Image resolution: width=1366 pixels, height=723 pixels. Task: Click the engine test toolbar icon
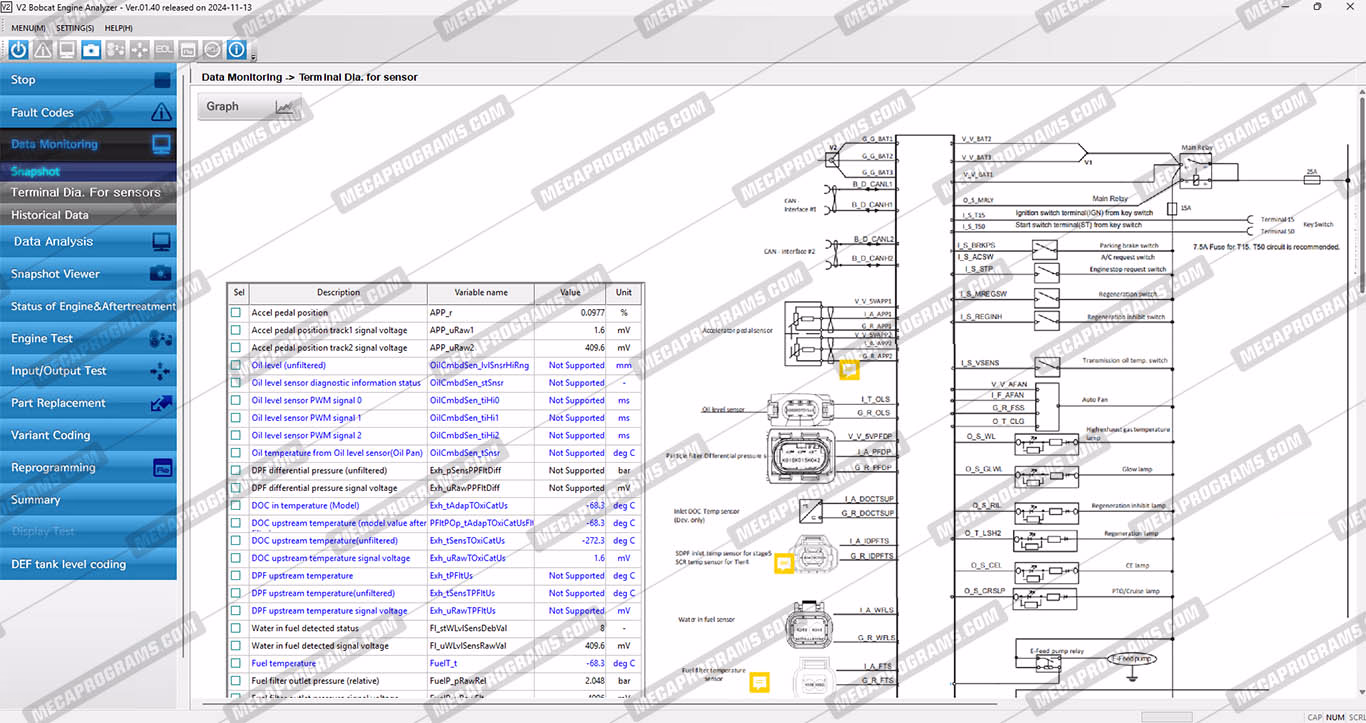pyautogui.click(x=116, y=49)
